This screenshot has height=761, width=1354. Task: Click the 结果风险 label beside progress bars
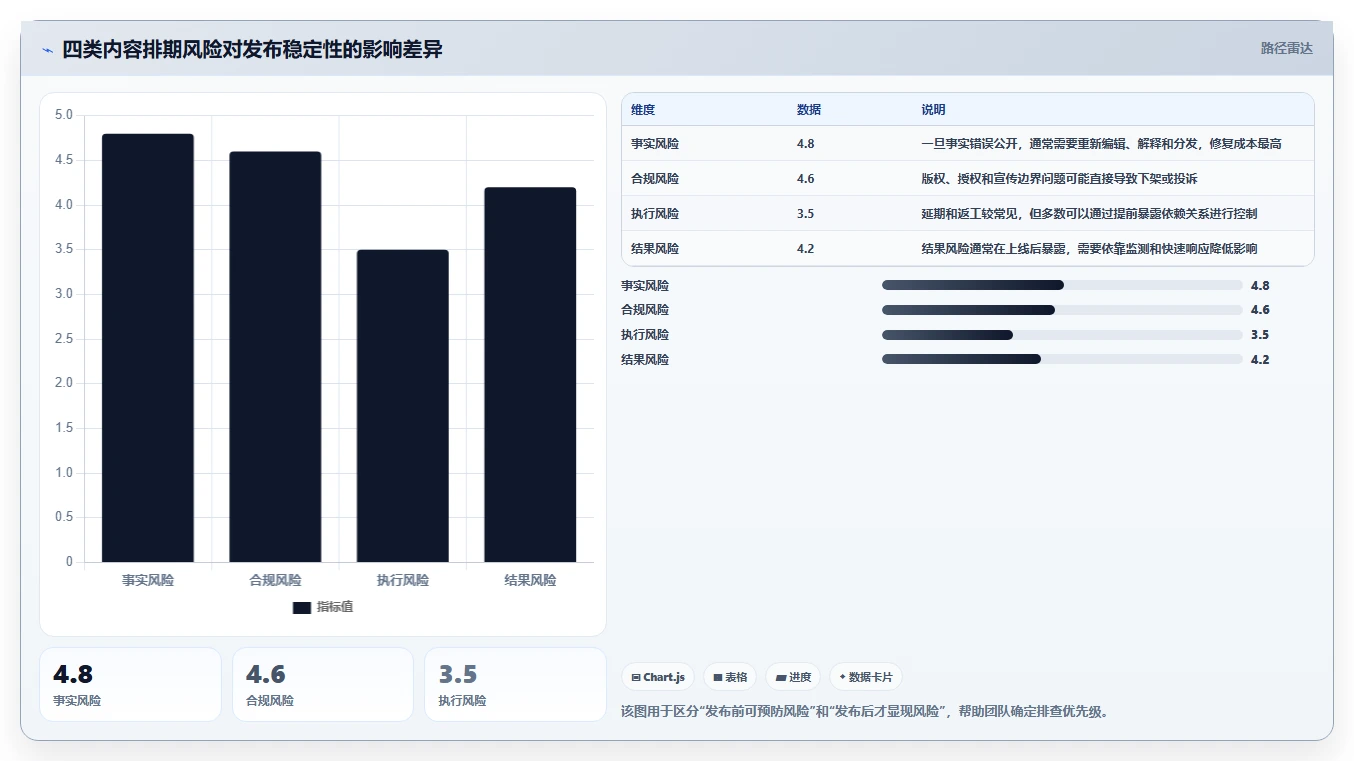pos(645,359)
